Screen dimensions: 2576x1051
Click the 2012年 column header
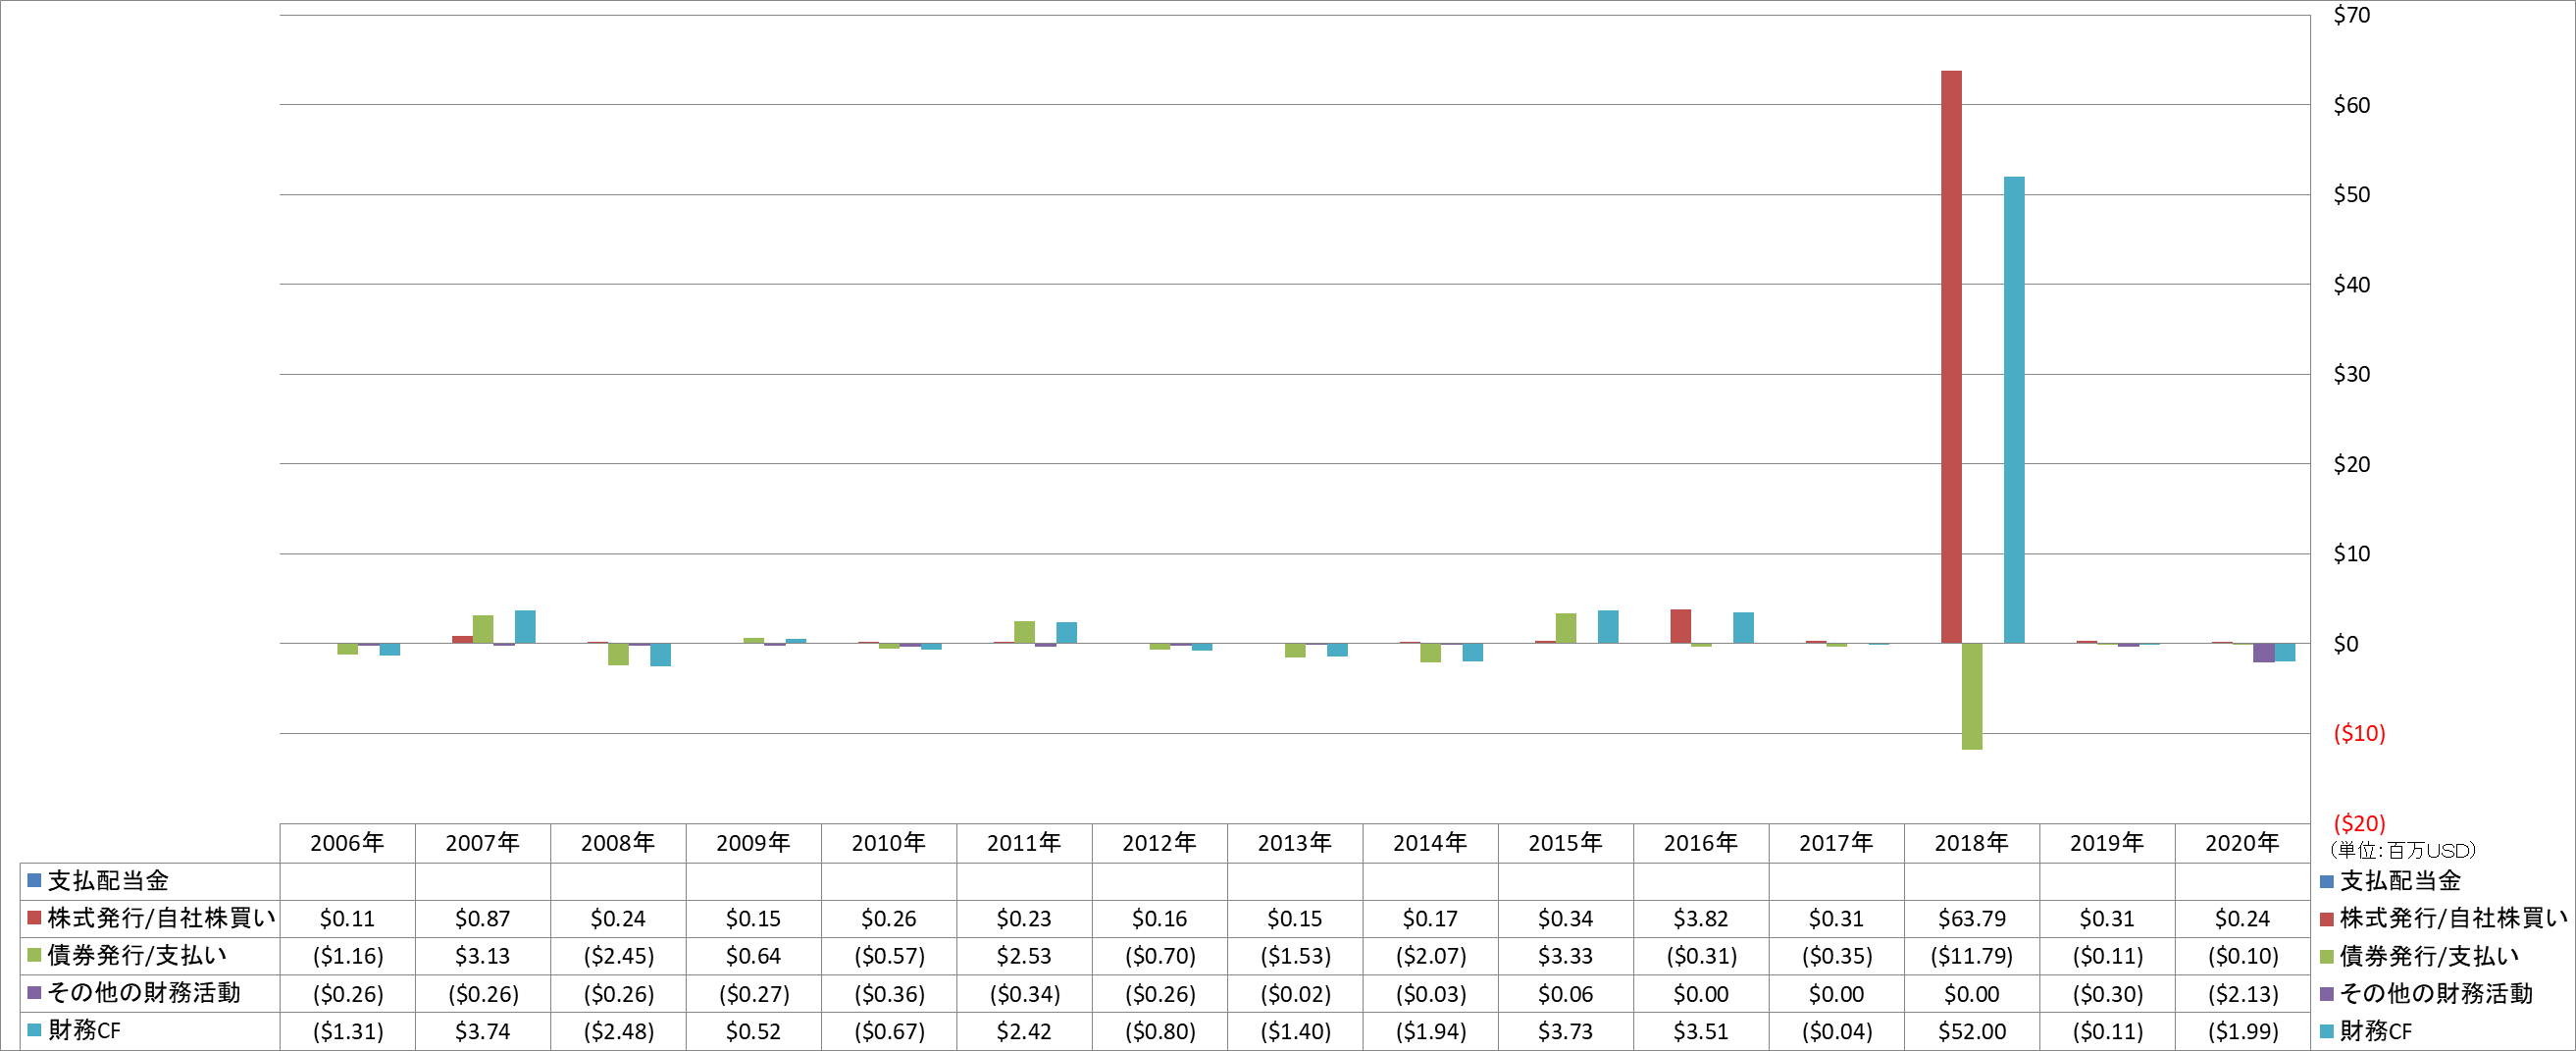click(x=1160, y=843)
